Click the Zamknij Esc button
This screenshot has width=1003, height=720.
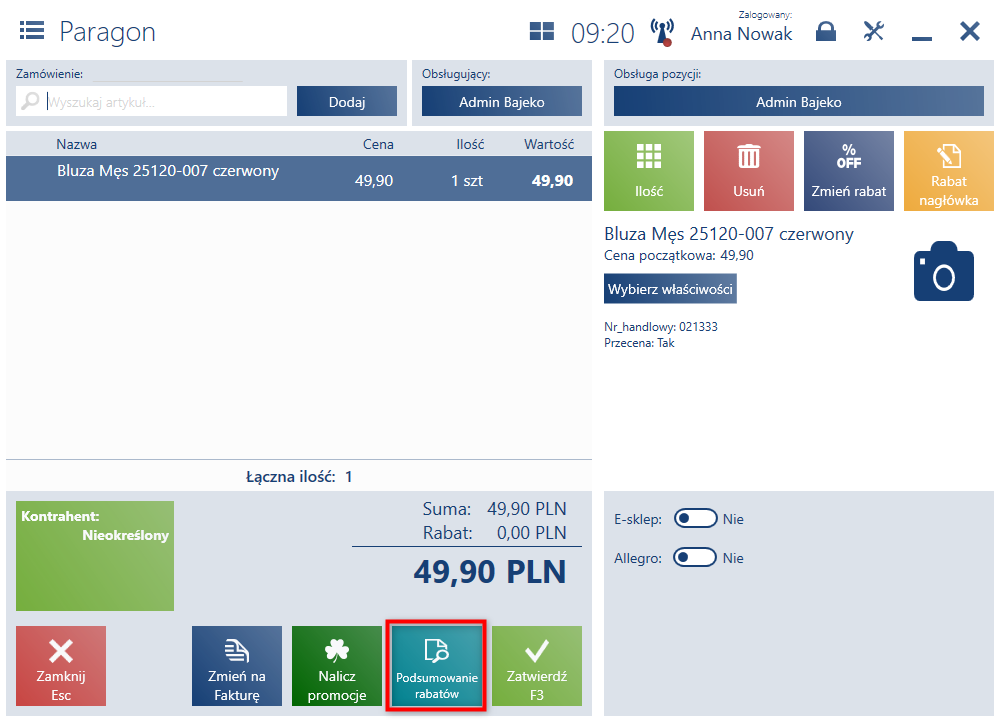click(x=61, y=666)
